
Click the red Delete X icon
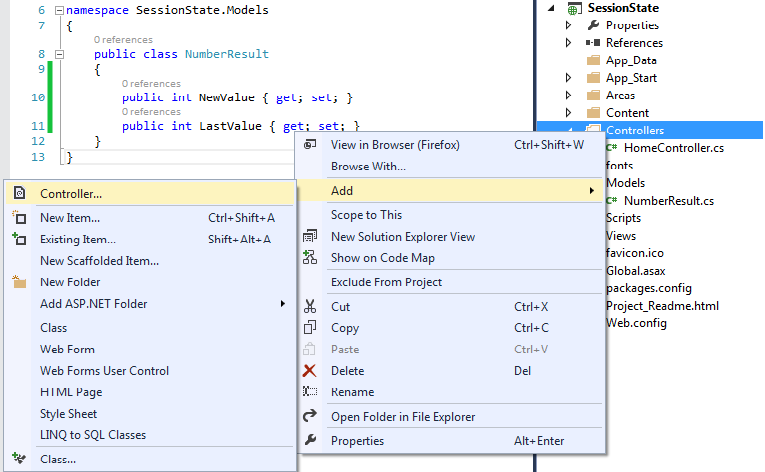pos(310,371)
